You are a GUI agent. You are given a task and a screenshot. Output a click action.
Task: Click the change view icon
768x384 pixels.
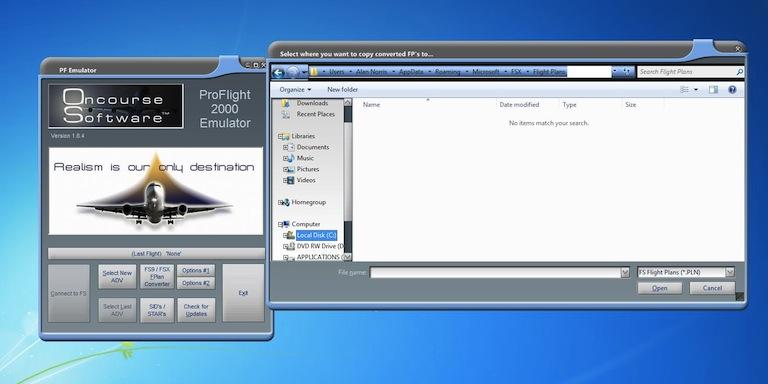point(685,90)
